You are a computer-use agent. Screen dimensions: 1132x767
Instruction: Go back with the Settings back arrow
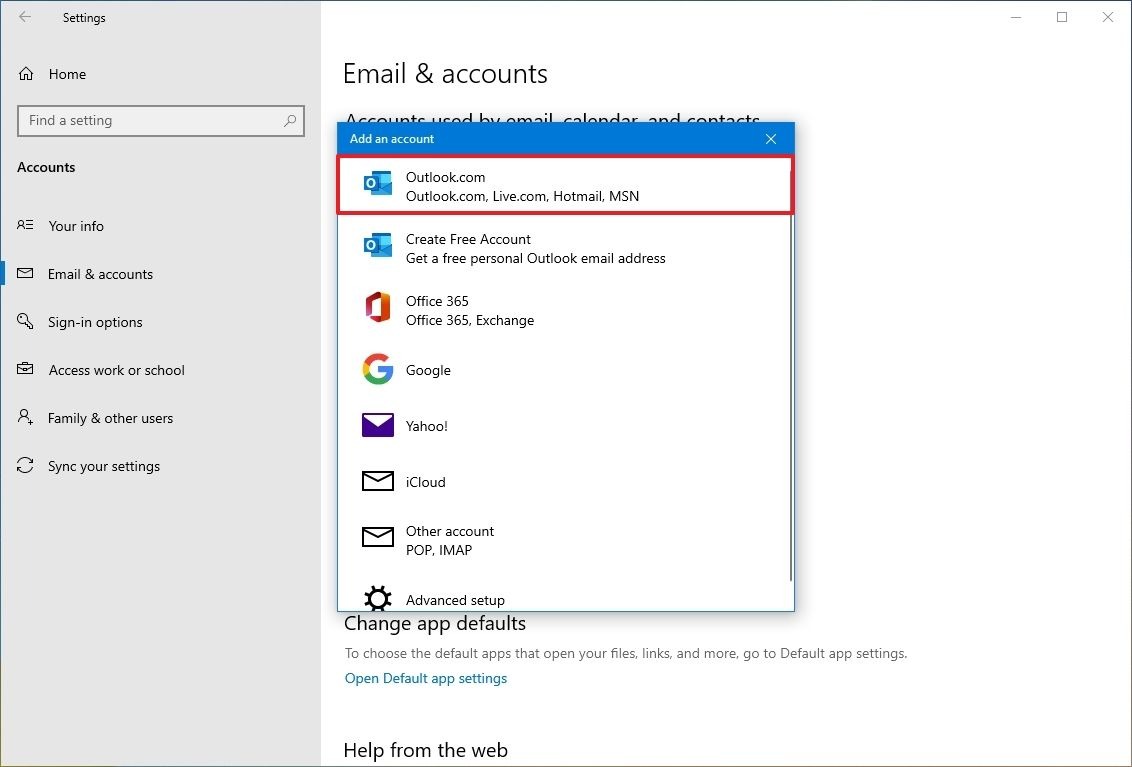pos(25,17)
